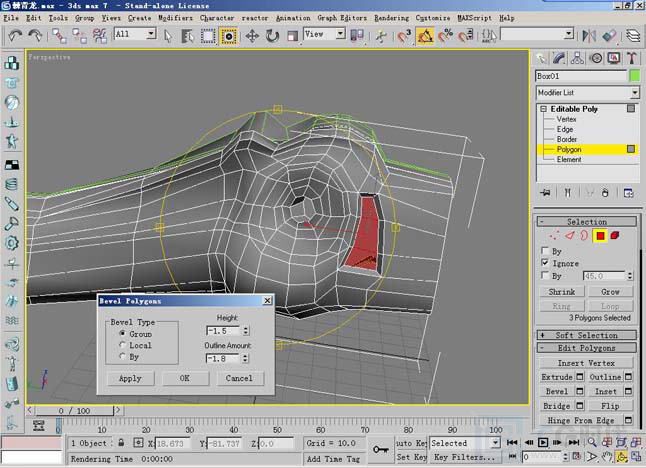Image resolution: width=646 pixels, height=468 pixels.
Task: Select the Local bevel type radio
Action: (x=122, y=345)
